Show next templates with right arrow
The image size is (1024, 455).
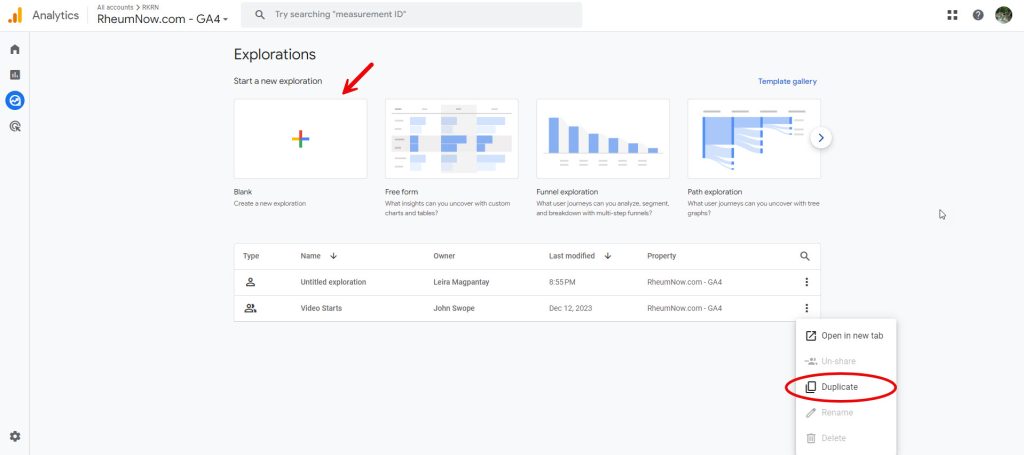(821, 138)
